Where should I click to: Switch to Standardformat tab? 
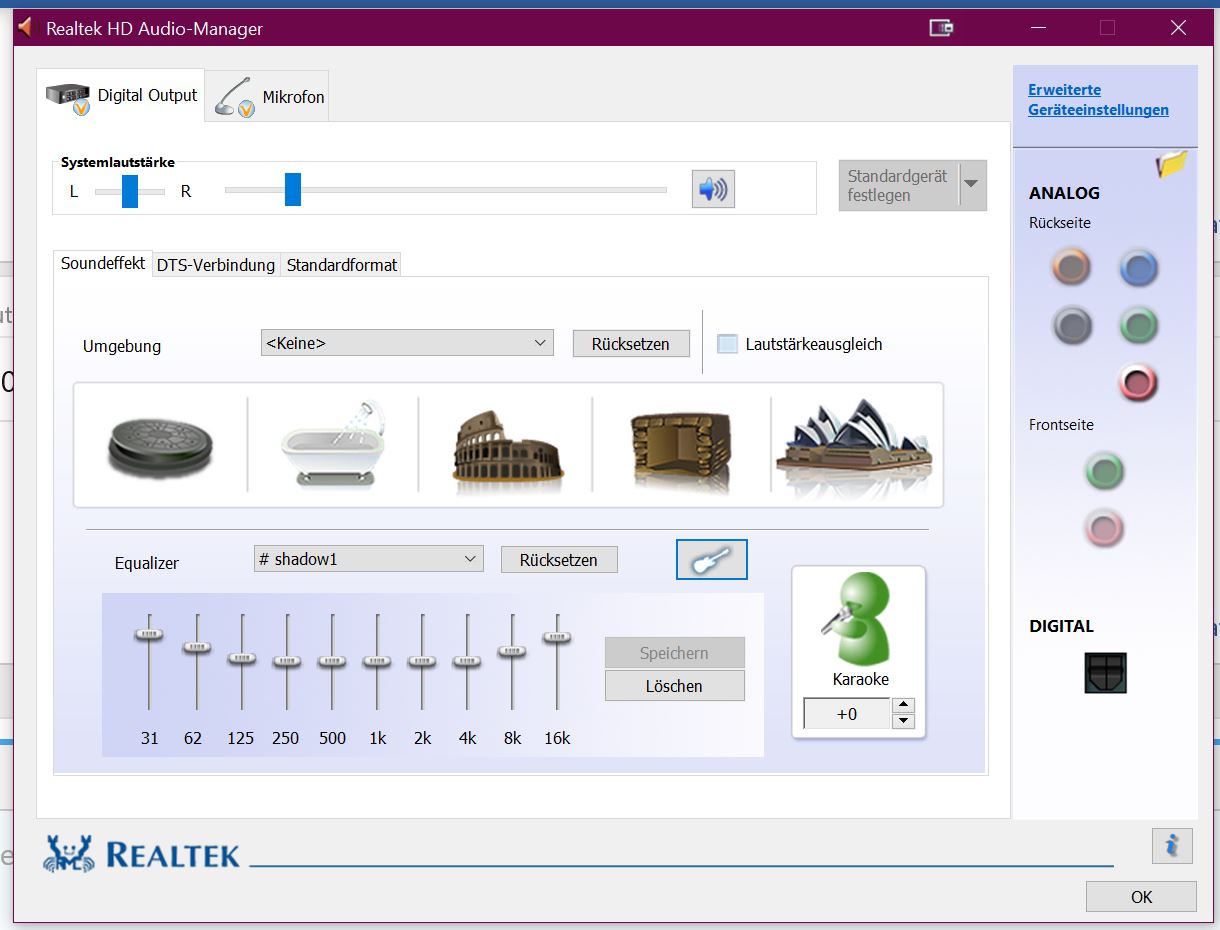coord(342,265)
